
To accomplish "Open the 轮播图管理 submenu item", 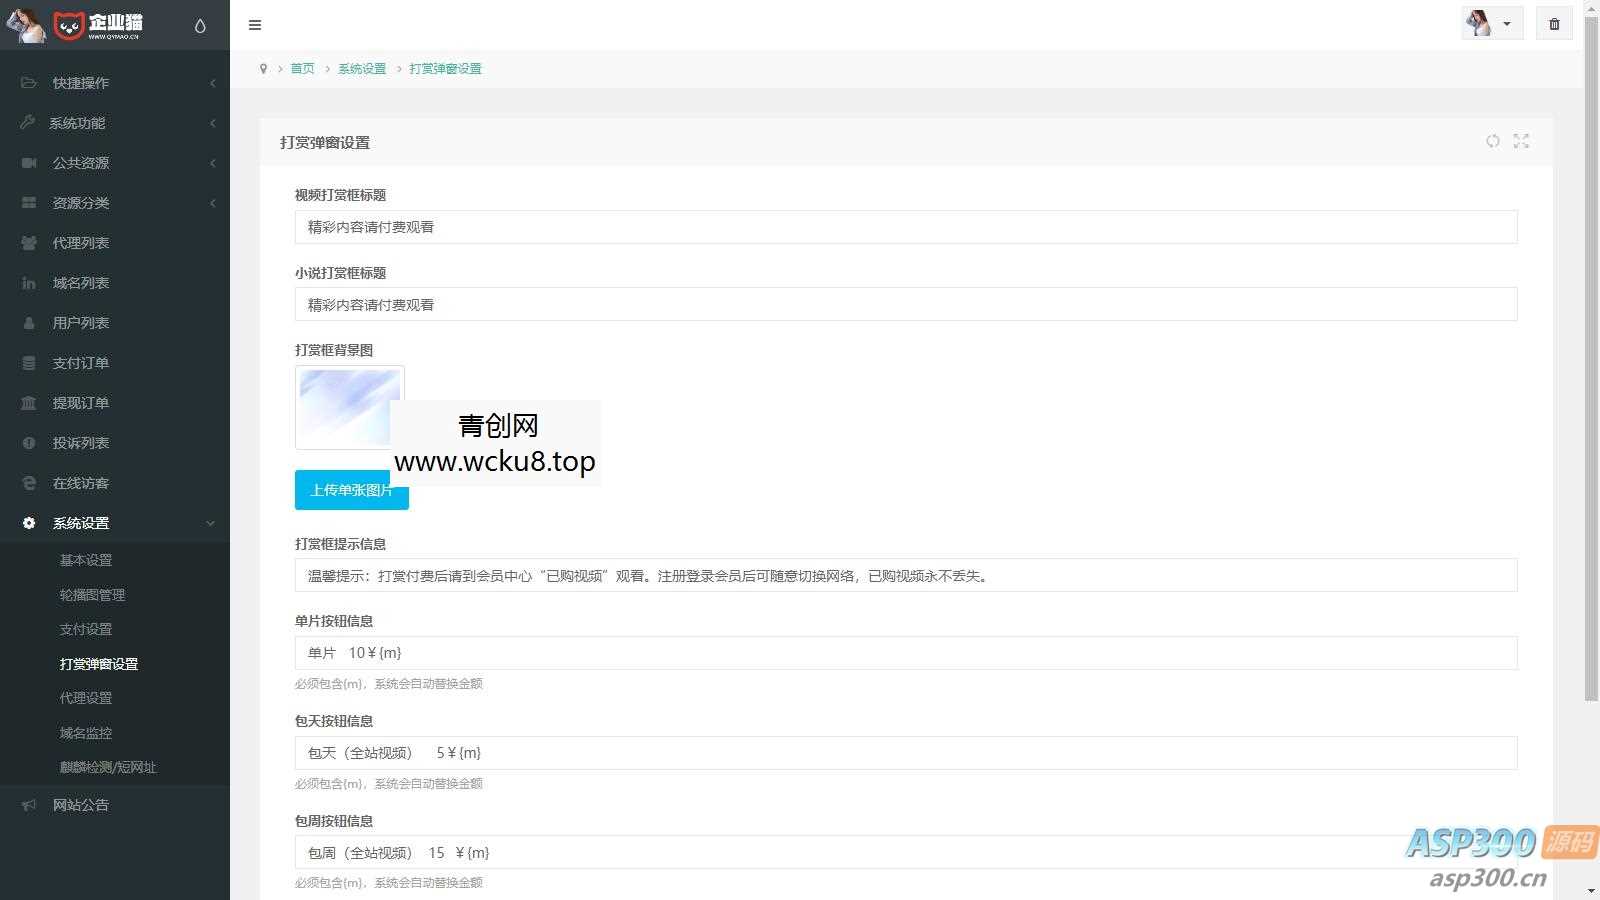I will [x=92, y=594].
